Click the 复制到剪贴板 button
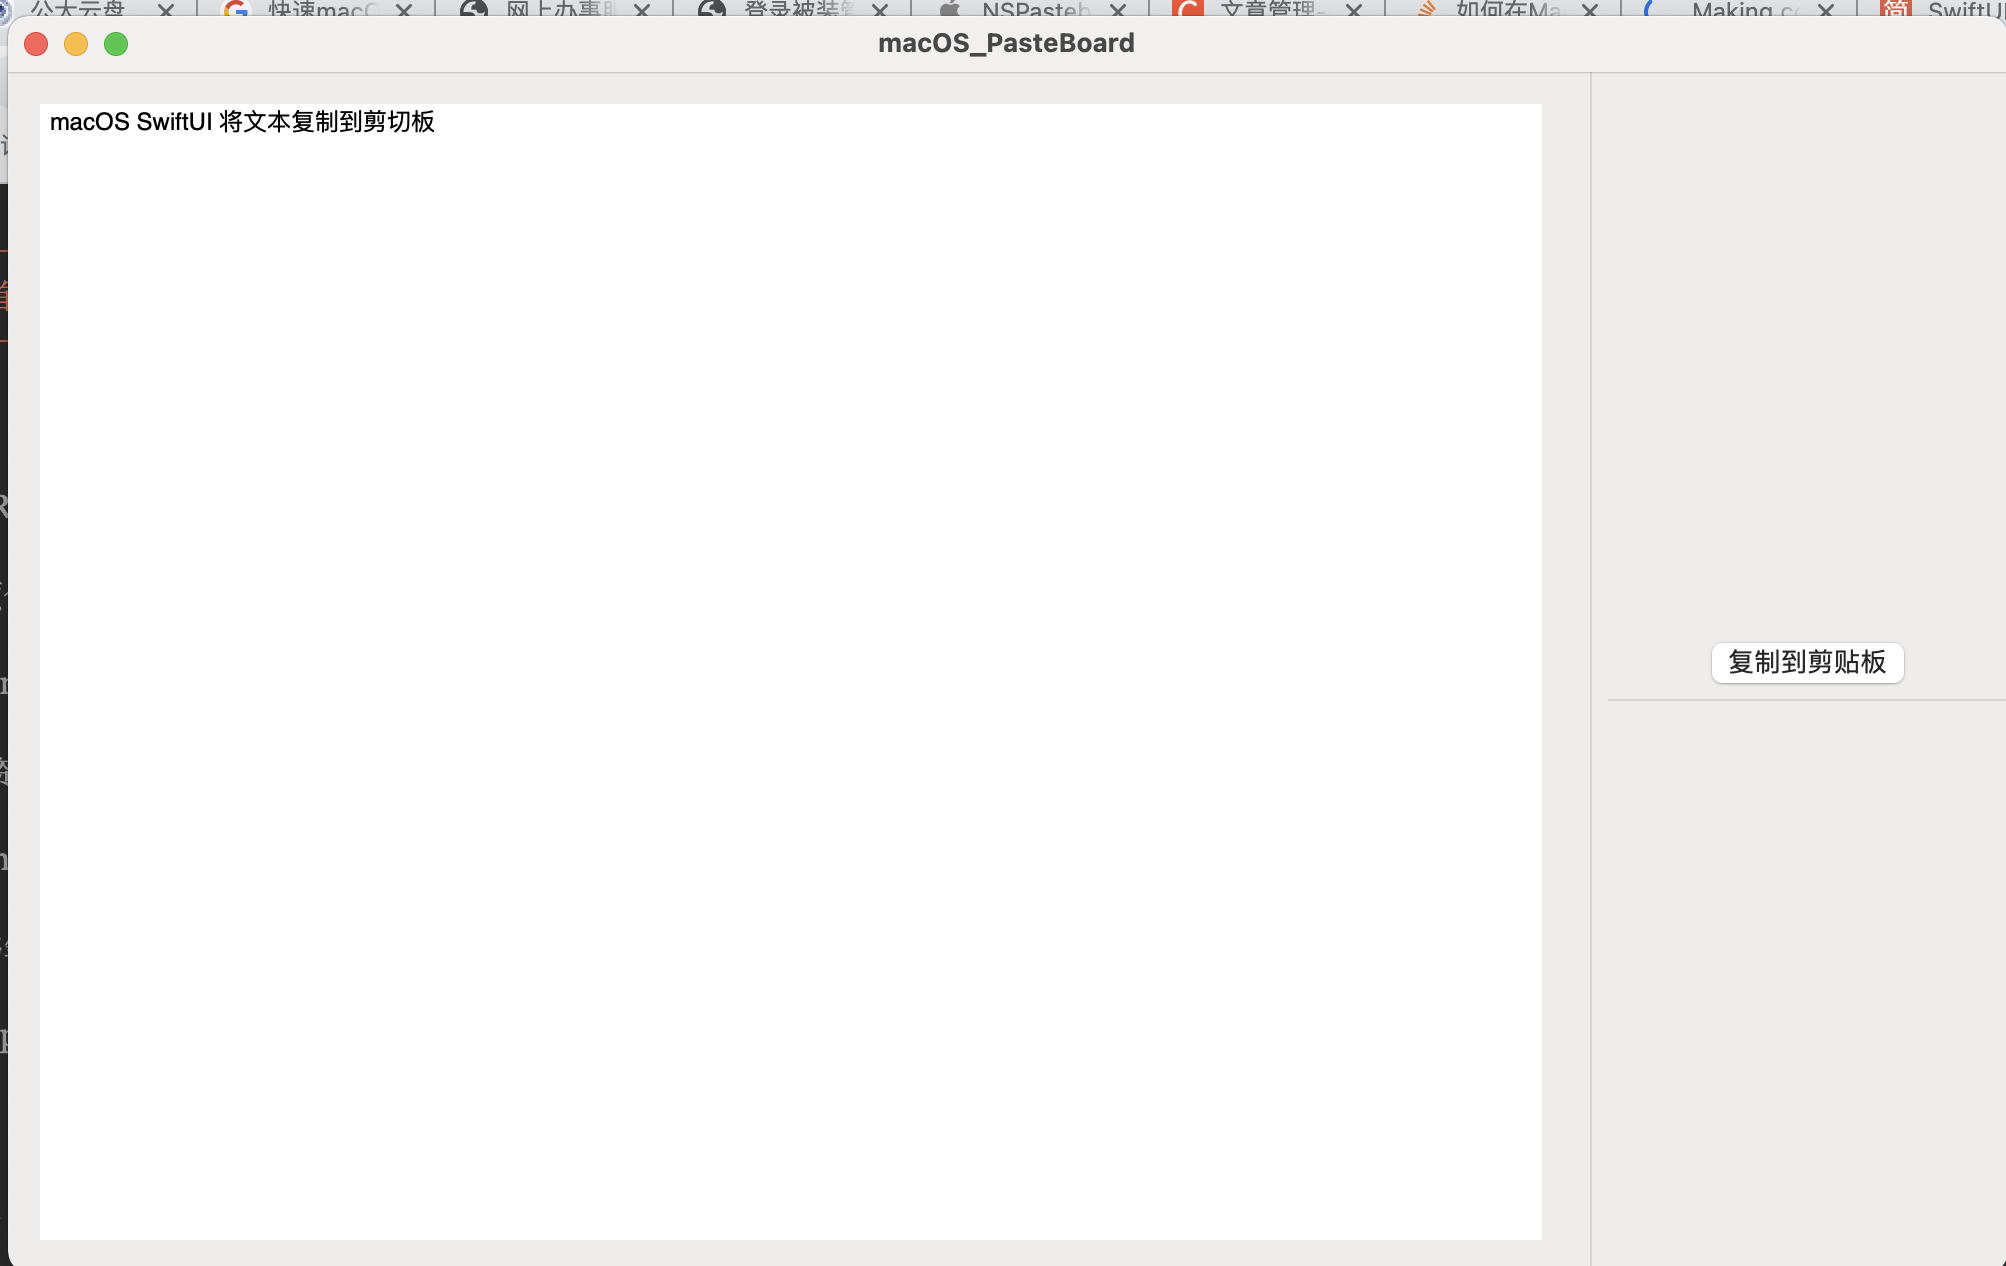2006x1266 pixels. point(1806,662)
